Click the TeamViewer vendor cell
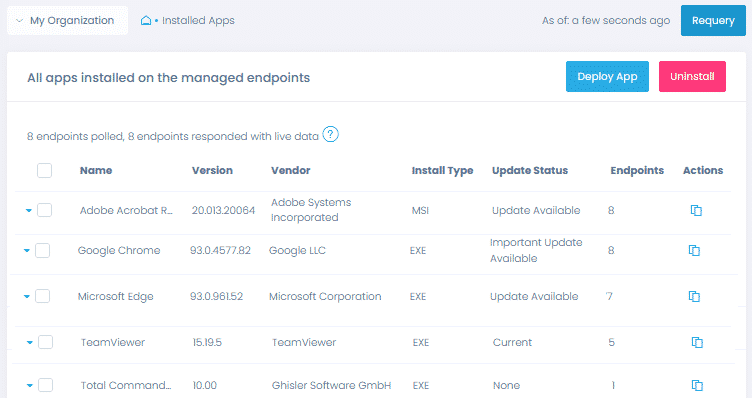Image resolution: width=752 pixels, height=398 pixels. [304, 342]
